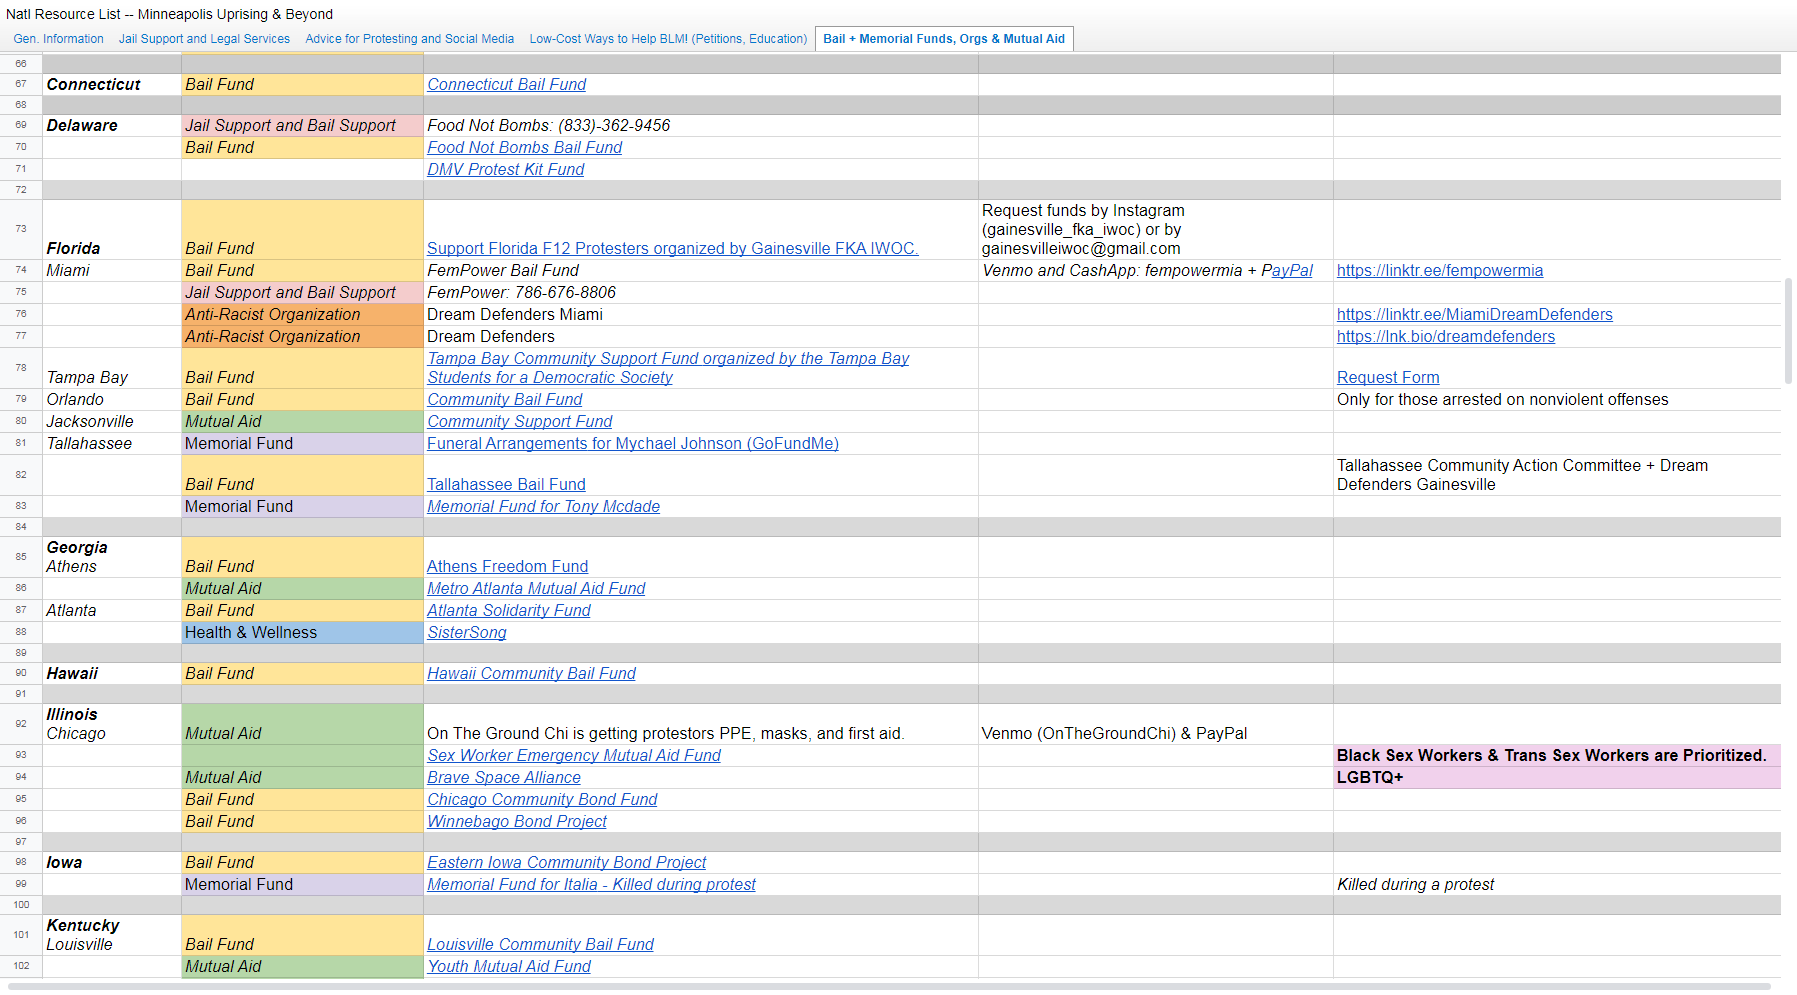
Task: Open the Brave Space Alliance link
Action: (504, 778)
